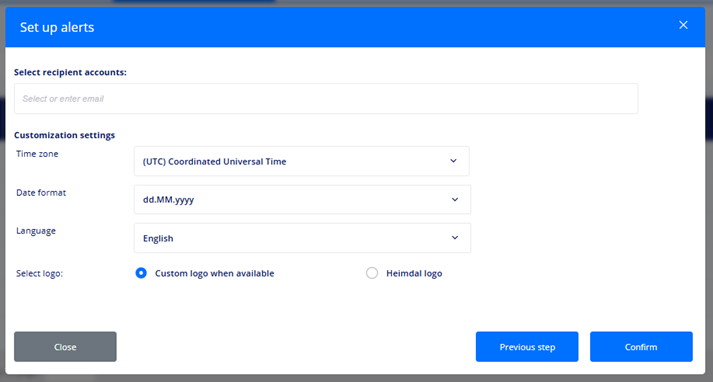The image size is (713, 382).
Task: Open the Time zone dropdown
Action: 301,161
